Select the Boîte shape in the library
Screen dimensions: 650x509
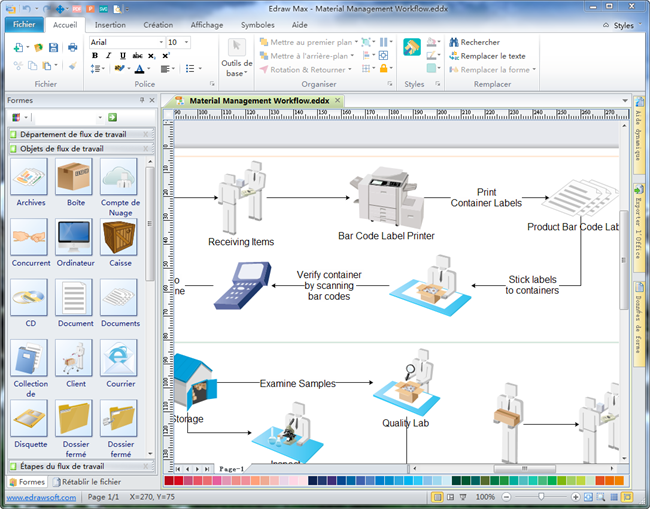(x=75, y=178)
